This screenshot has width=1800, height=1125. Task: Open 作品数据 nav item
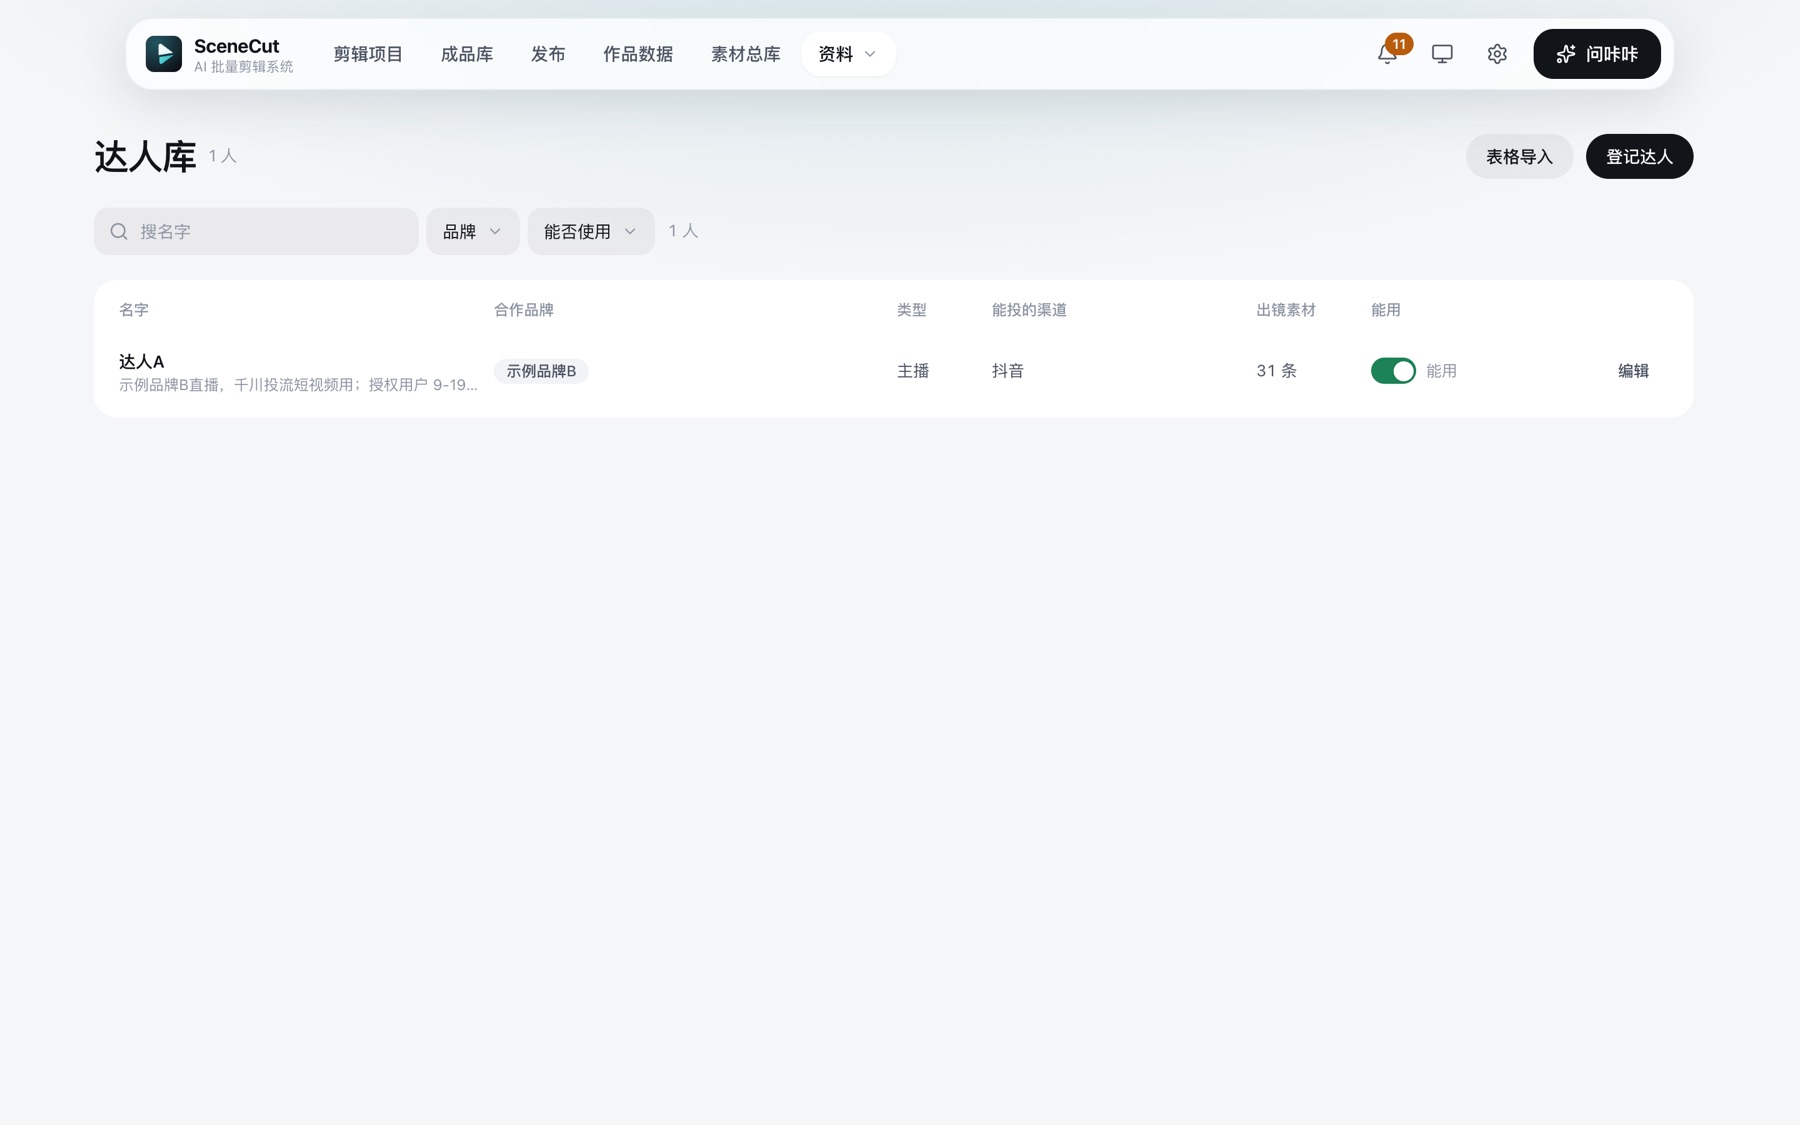[x=638, y=54]
